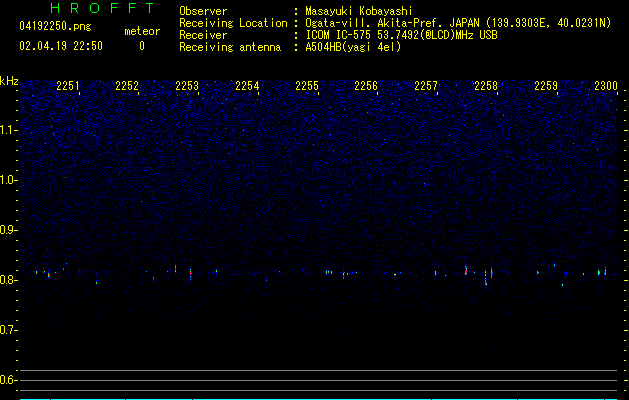This screenshot has height=400, width=629.
Task: Click the 2256 time axis marker
Action: click(x=366, y=86)
